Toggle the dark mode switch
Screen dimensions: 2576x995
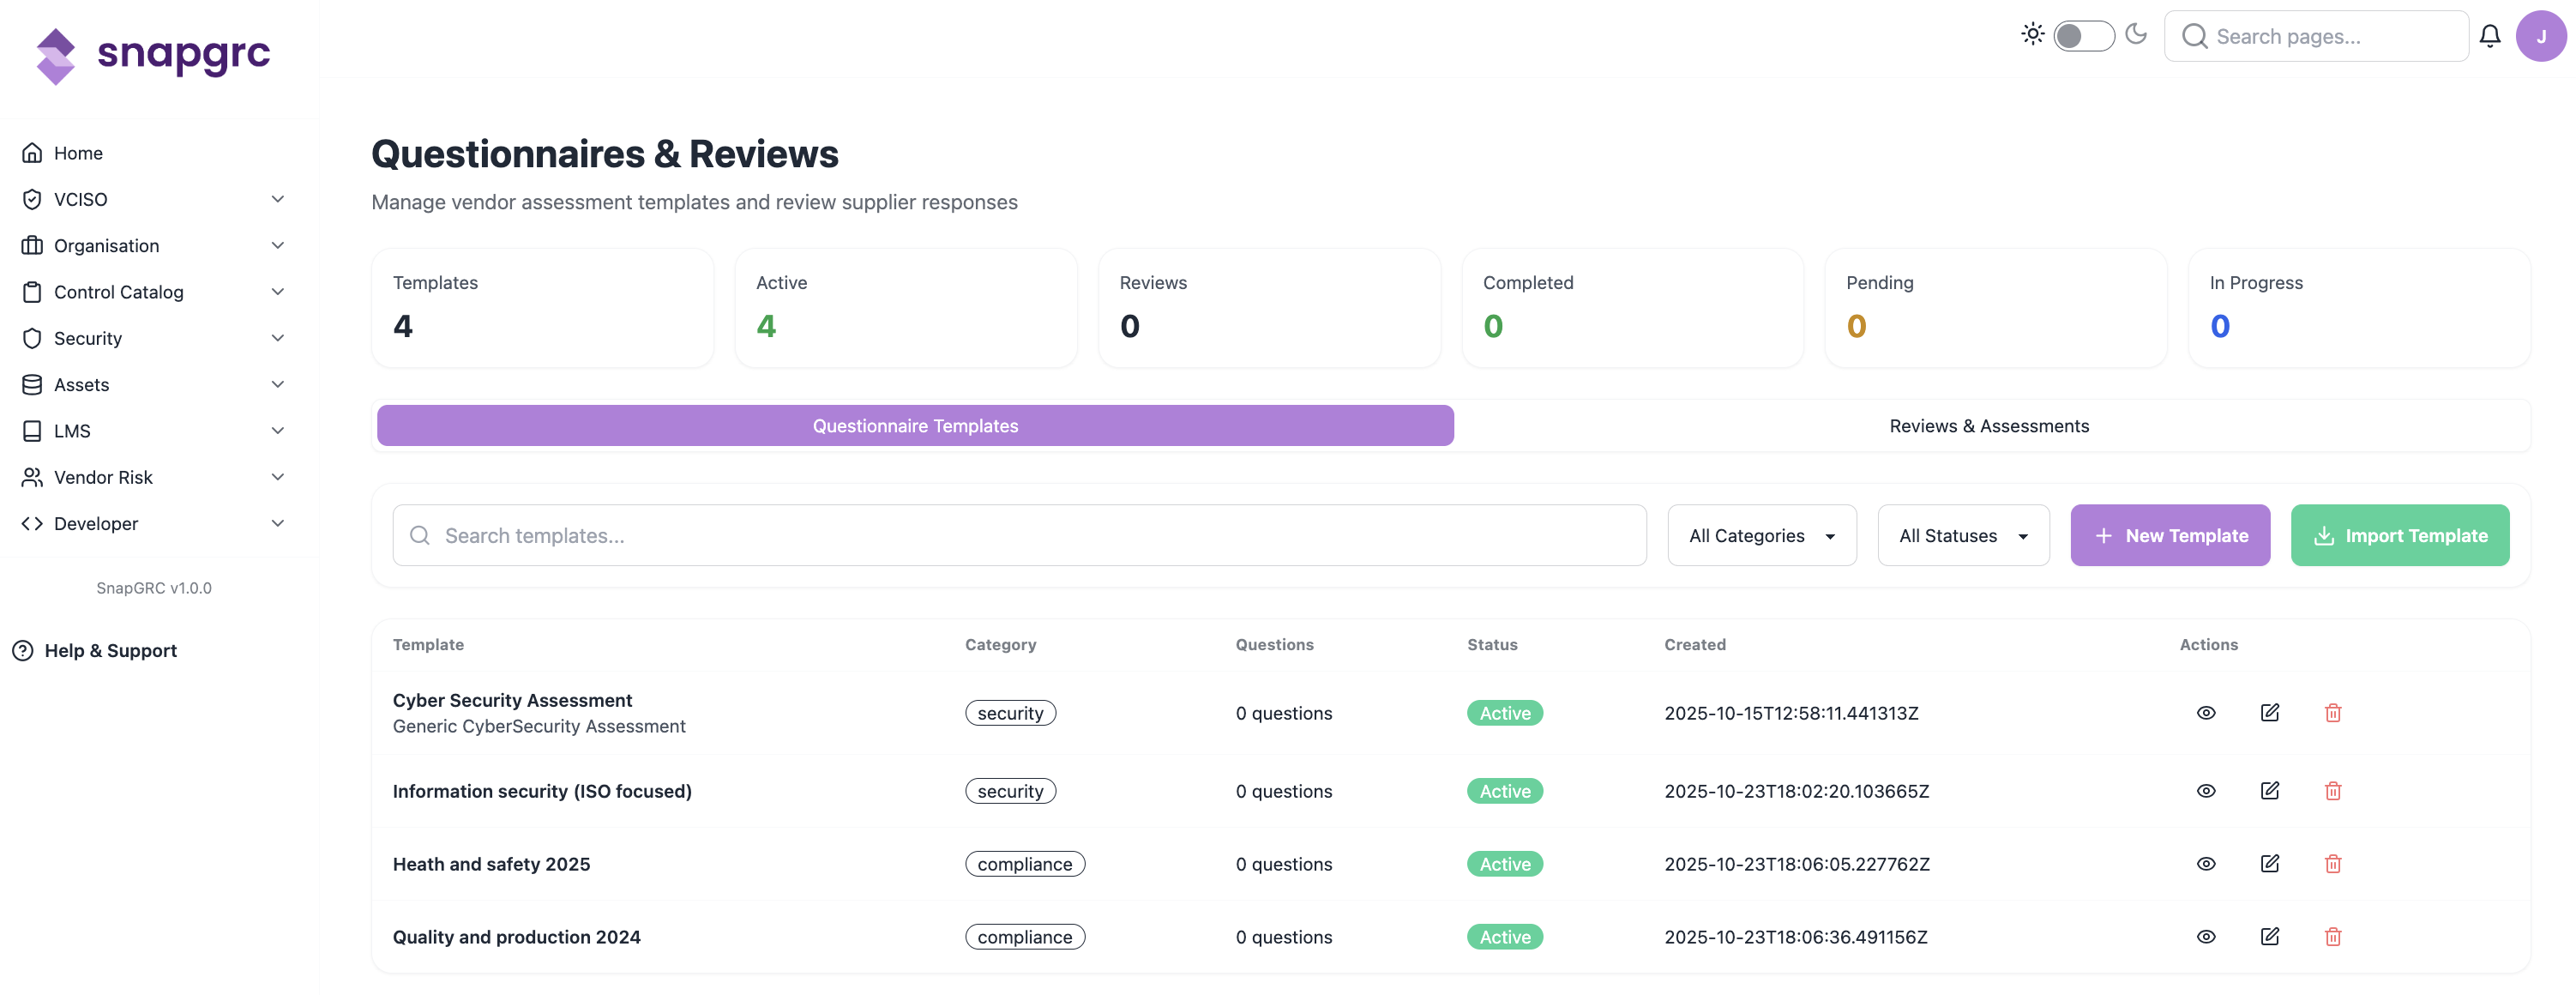coord(2084,35)
